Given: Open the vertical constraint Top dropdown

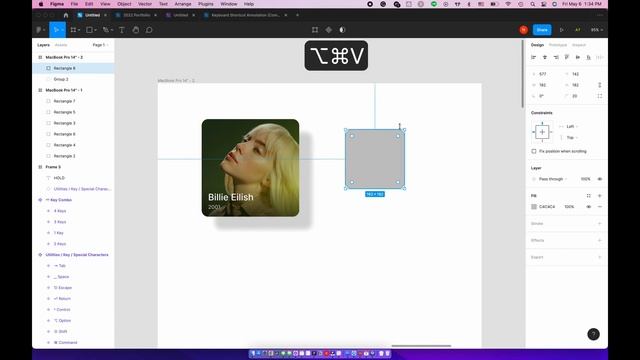Looking at the screenshot, I should tap(572, 138).
